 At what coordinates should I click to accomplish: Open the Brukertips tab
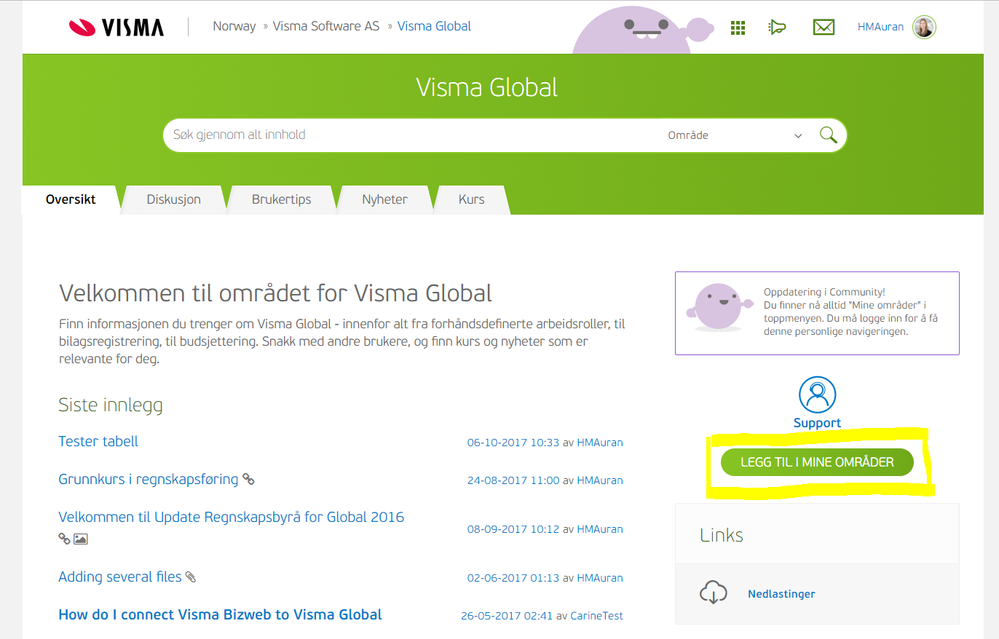[x=281, y=199]
